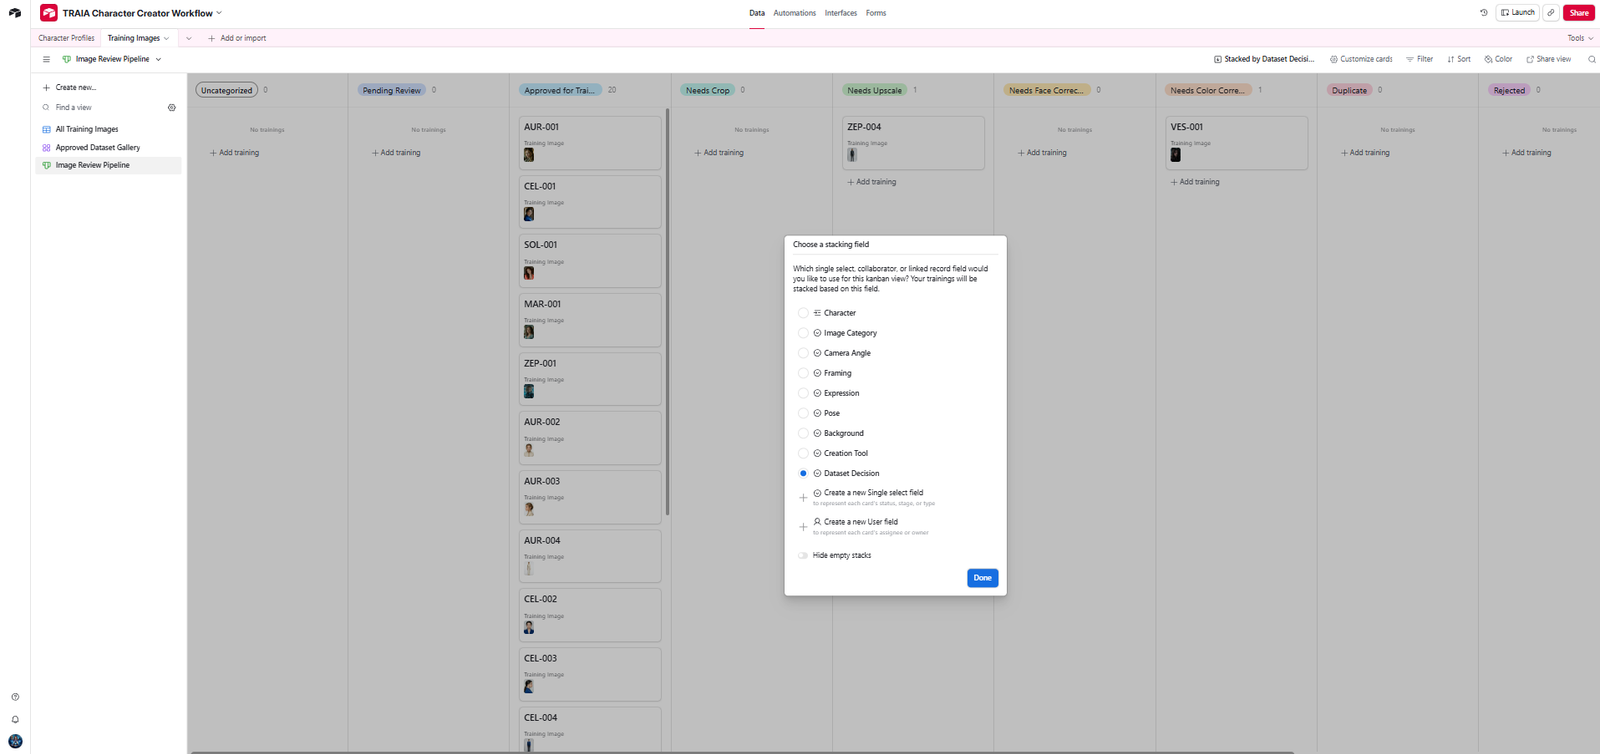Select the Camera Angle radio option
Viewport: 1600px width, 754px height.
coord(803,353)
